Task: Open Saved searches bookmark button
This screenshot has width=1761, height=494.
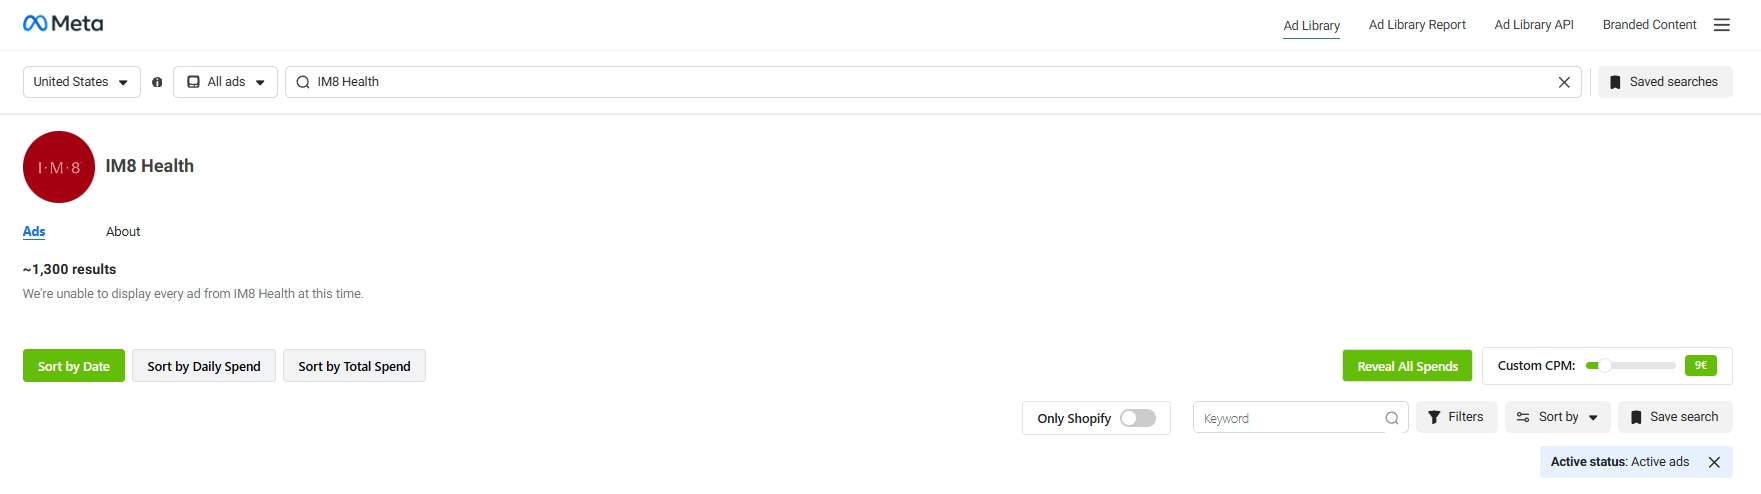Action: click(x=1665, y=82)
